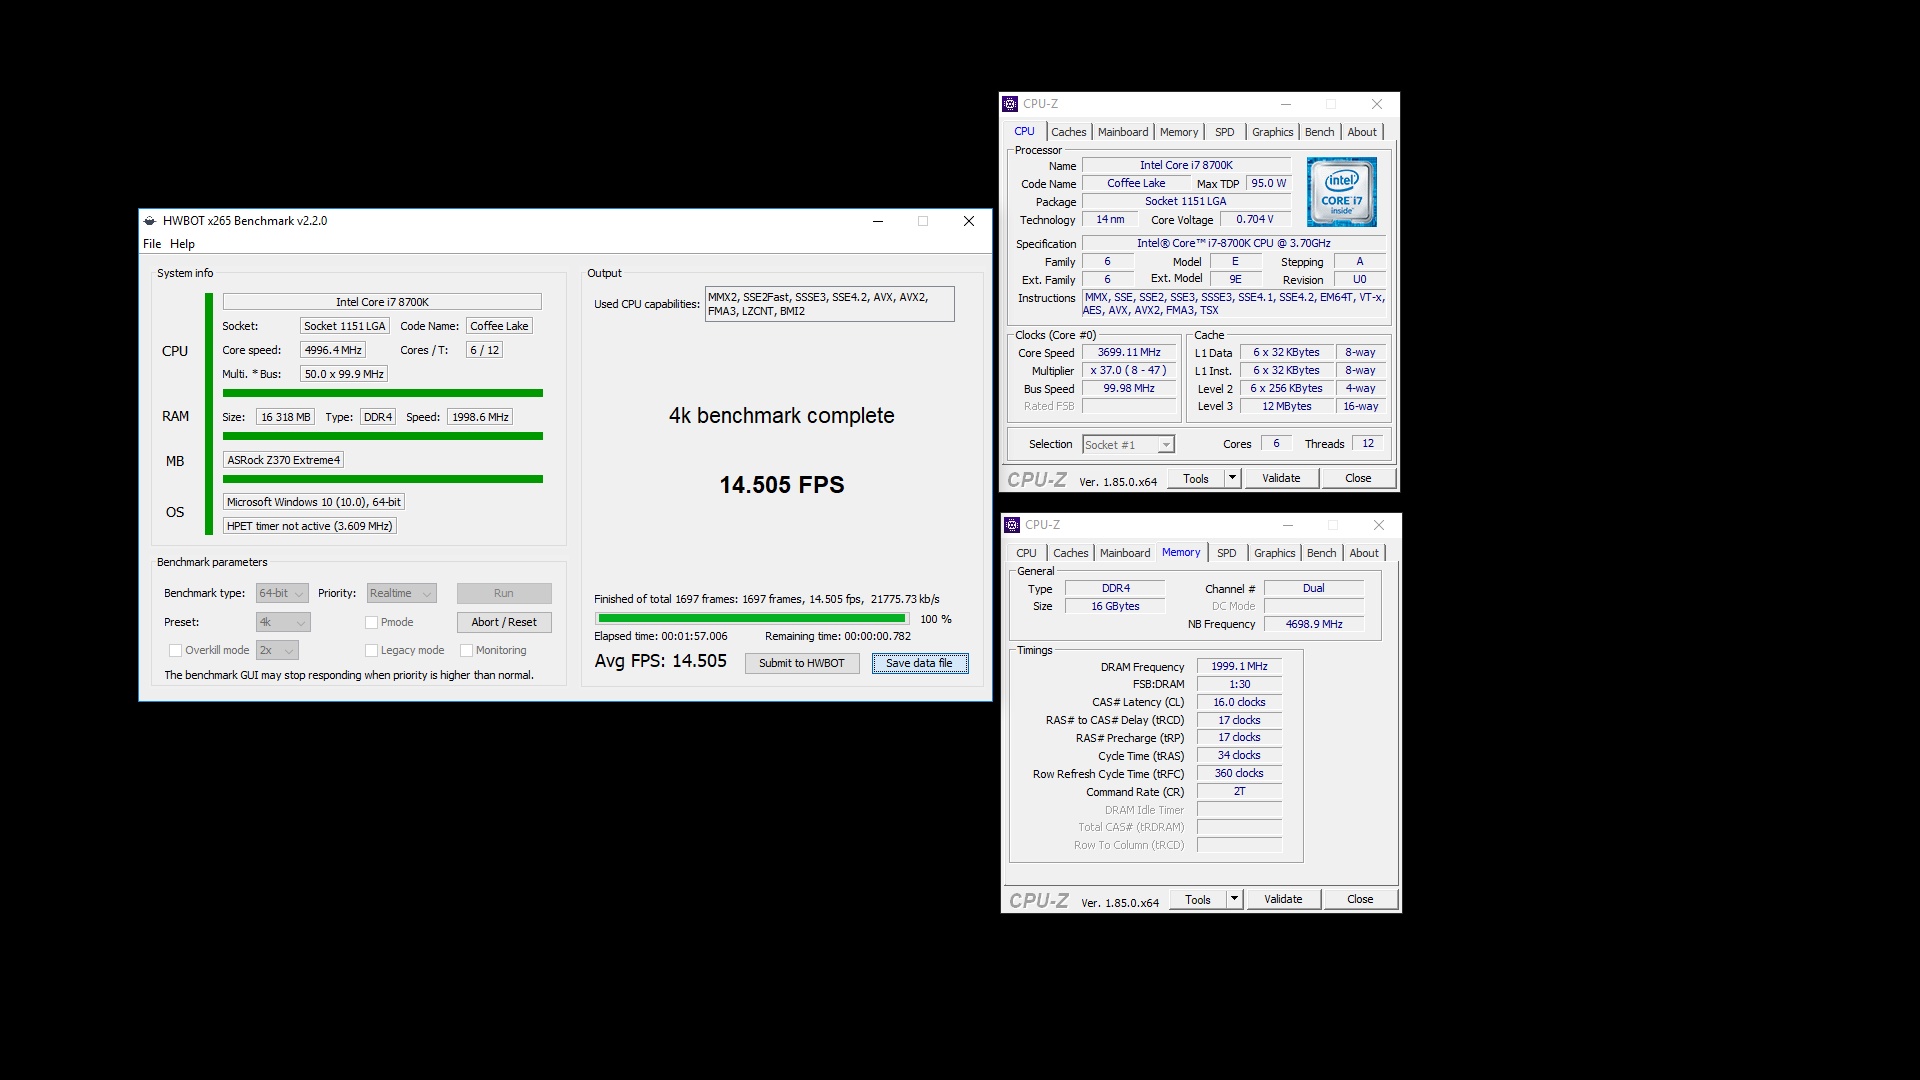Close the bottom CPU-Z window via X
The width and height of the screenshot is (1920, 1080).
point(1379,525)
